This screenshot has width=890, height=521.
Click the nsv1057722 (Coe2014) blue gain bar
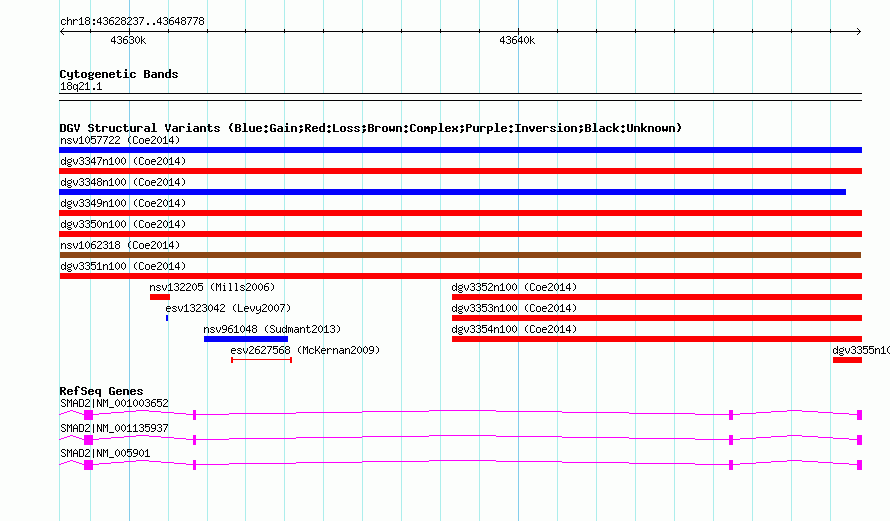(460, 150)
